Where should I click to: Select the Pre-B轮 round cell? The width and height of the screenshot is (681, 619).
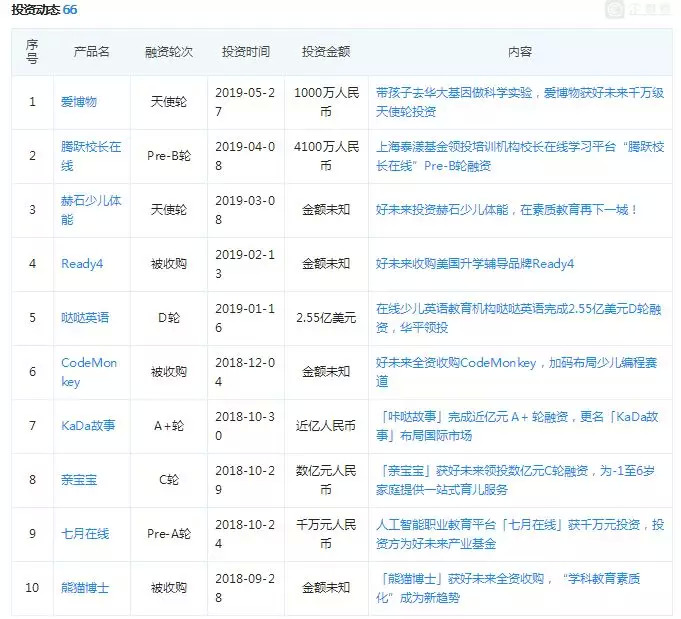click(x=169, y=156)
